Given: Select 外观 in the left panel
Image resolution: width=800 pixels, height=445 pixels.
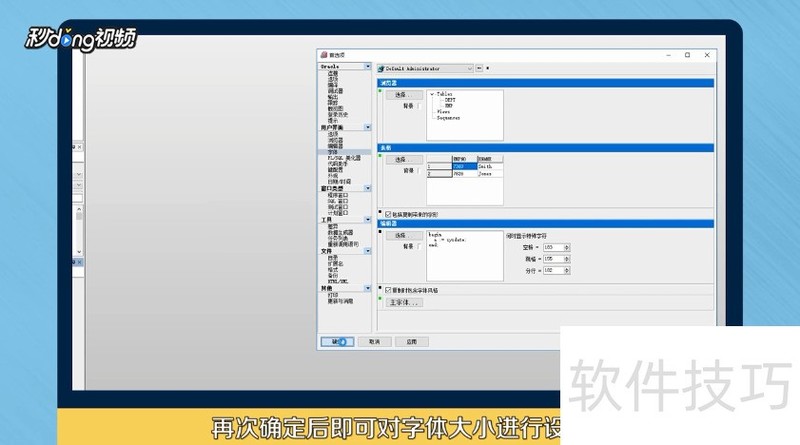Looking at the screenshot, I should click(x=333, y=176).
